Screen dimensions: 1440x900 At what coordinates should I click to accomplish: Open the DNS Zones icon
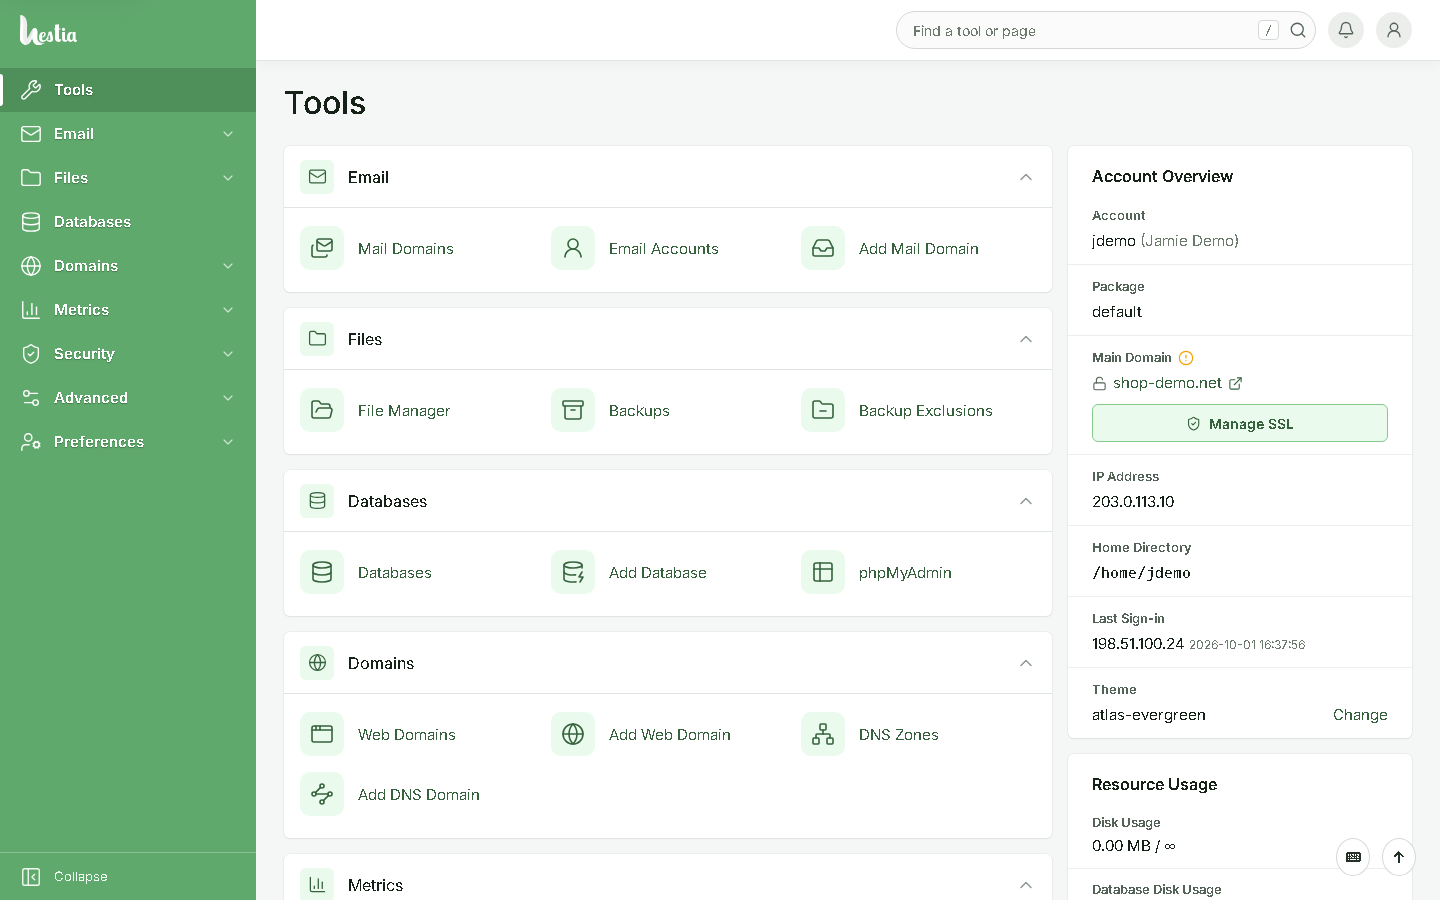coord(823,734)
